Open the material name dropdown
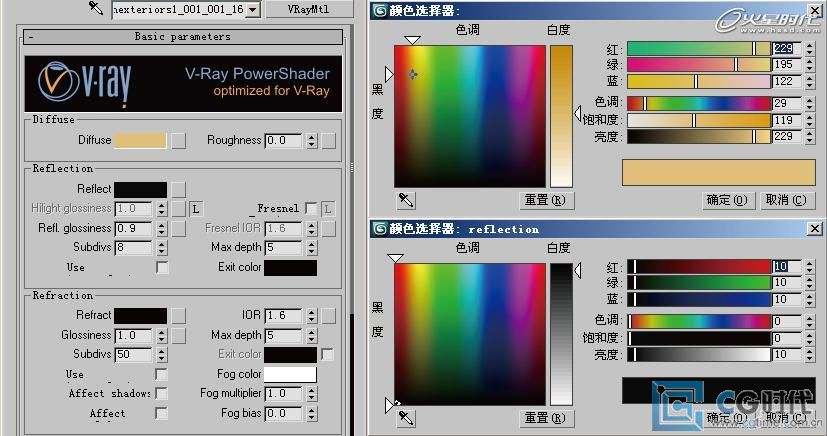This screenshot has width=827, height=436. click(x=254, y=9)
